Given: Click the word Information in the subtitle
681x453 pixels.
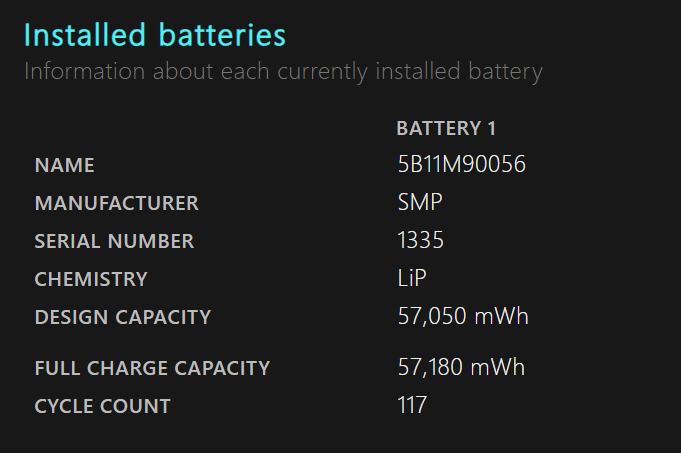Looking at the screenshot, I should (x=85, y=71).
